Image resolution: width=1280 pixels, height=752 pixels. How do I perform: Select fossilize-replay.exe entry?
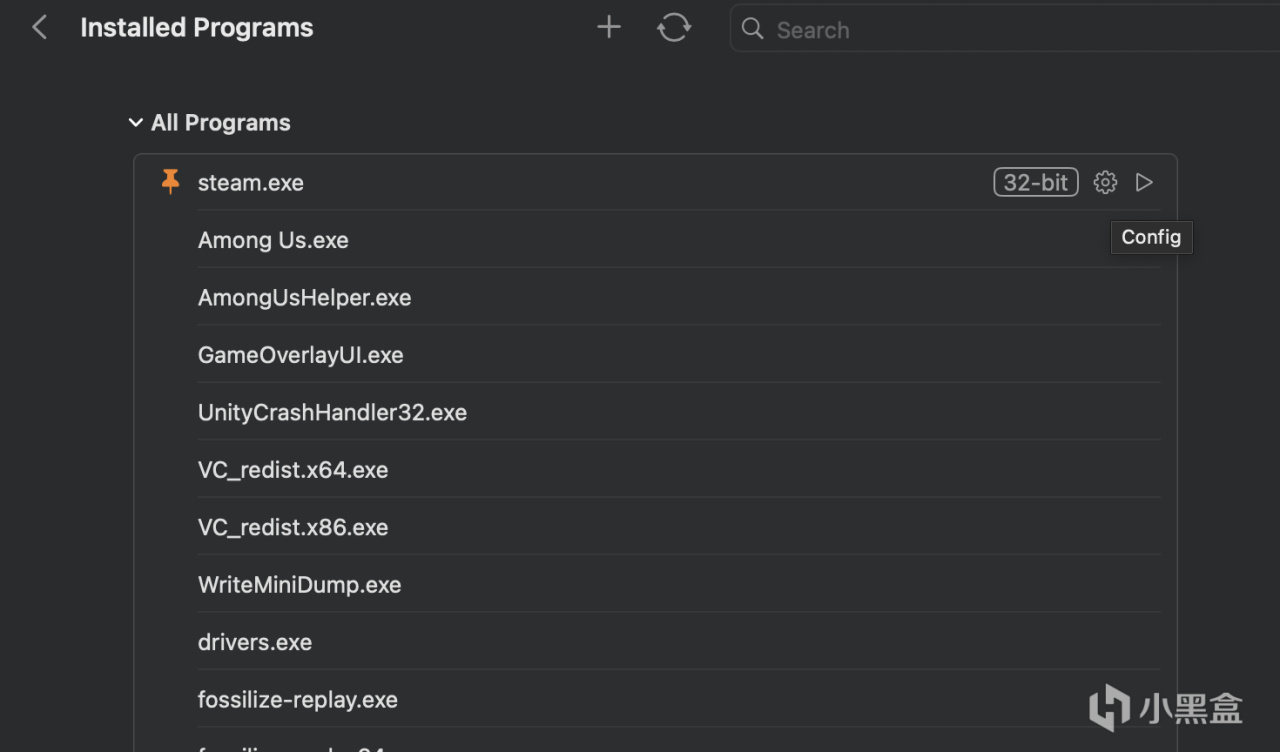(297, 700)
